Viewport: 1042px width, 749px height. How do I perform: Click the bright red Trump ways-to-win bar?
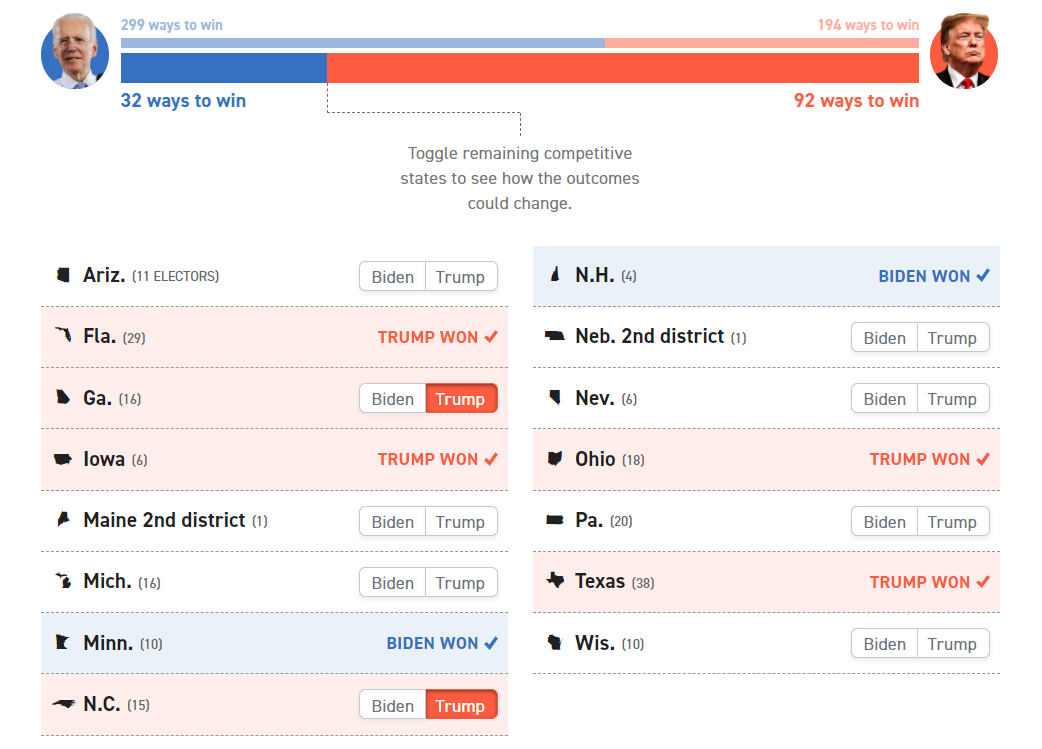point(623,68)
